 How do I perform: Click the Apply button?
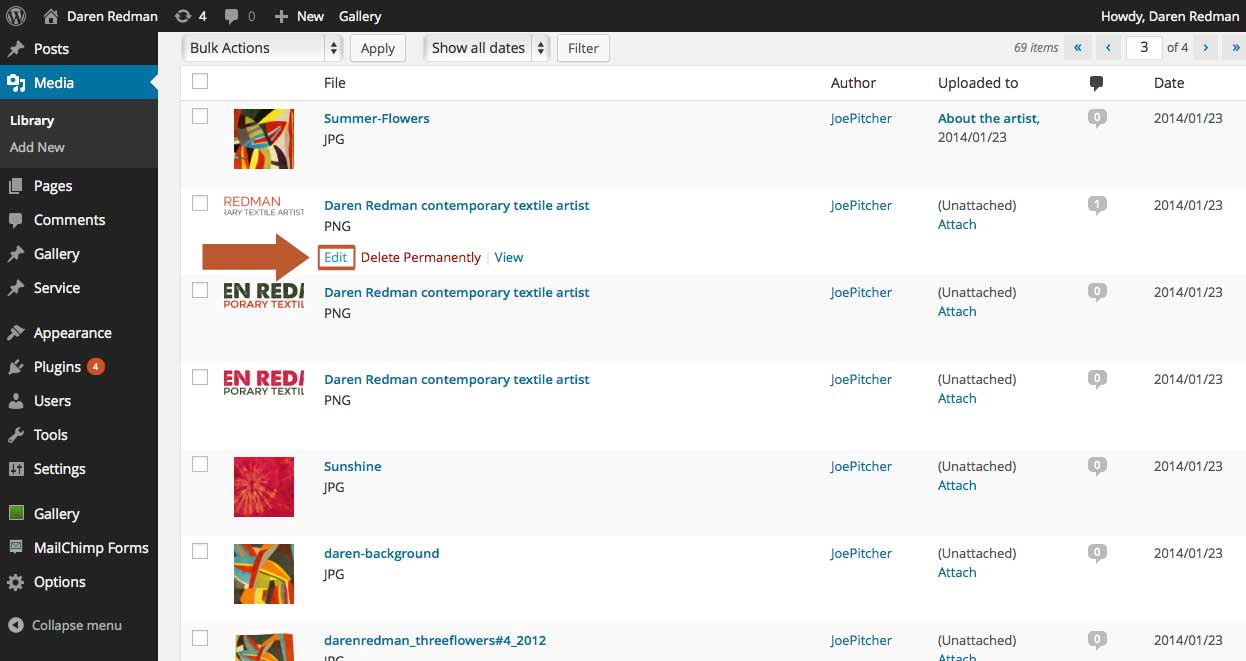(378, 48)
